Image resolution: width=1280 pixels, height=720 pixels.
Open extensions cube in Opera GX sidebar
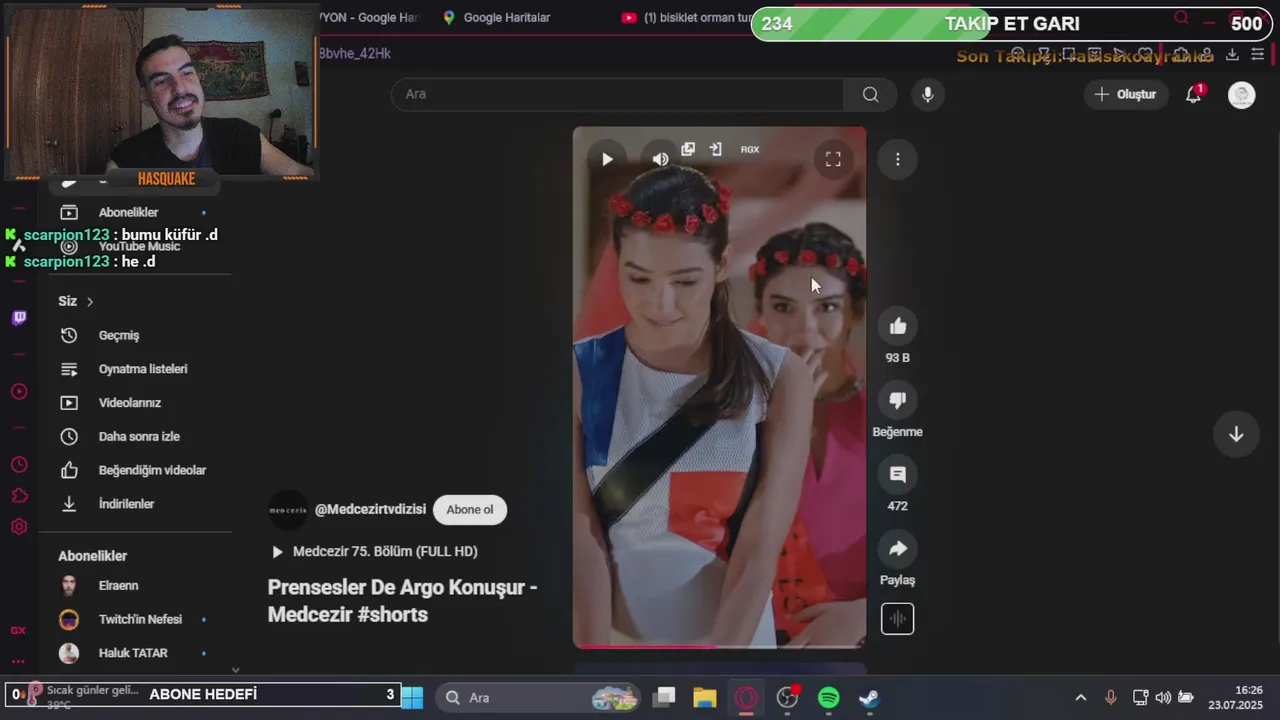19,496
